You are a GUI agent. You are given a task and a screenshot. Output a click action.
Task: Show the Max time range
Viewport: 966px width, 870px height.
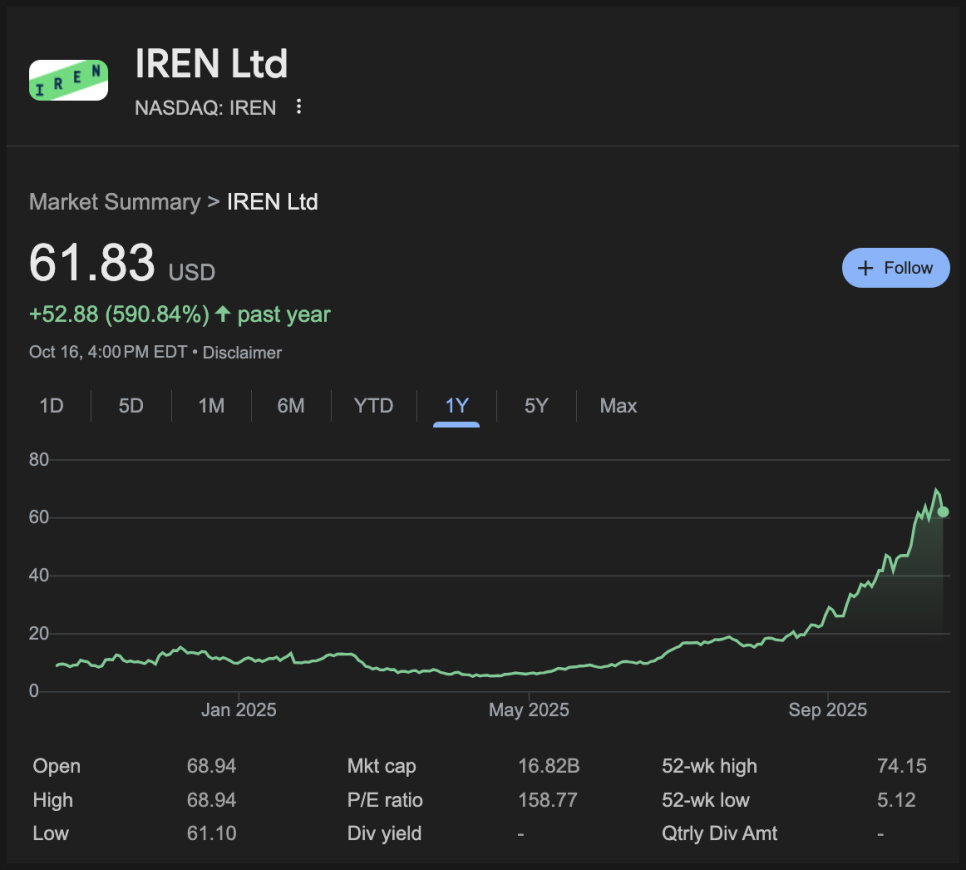point(618,406)
